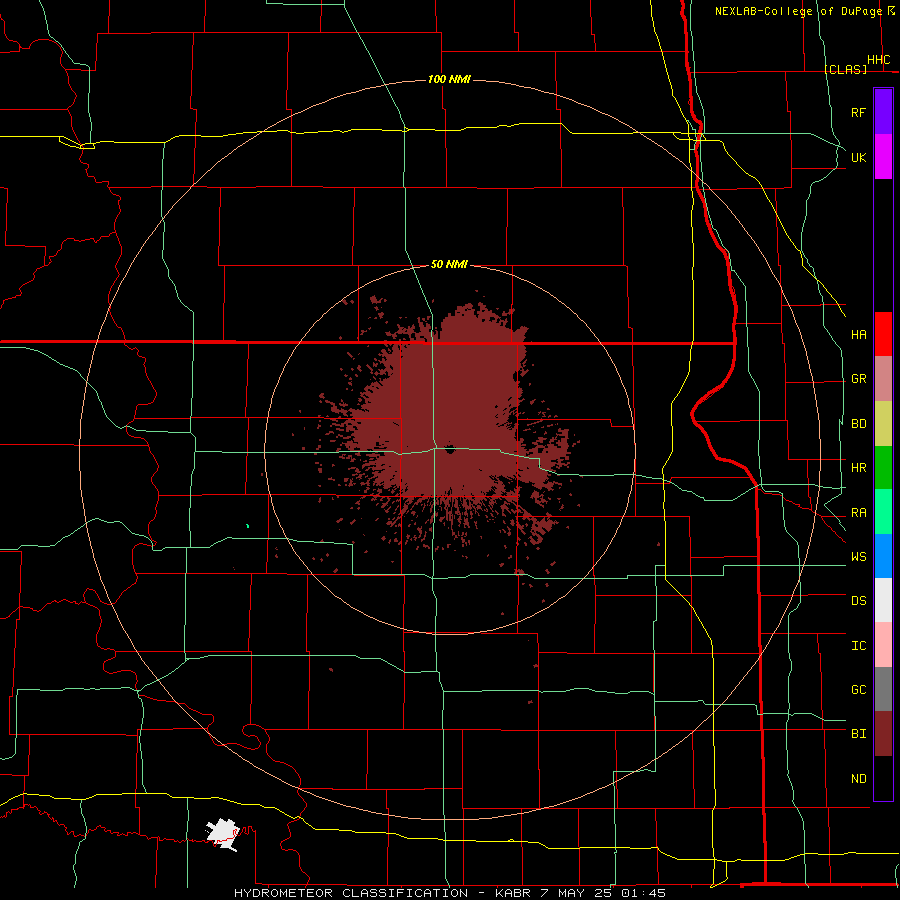Image resolution: width=900 pixels, height=900 pixels.
Task: Click the light pink IC legend swatch
Action: point(883,645)
